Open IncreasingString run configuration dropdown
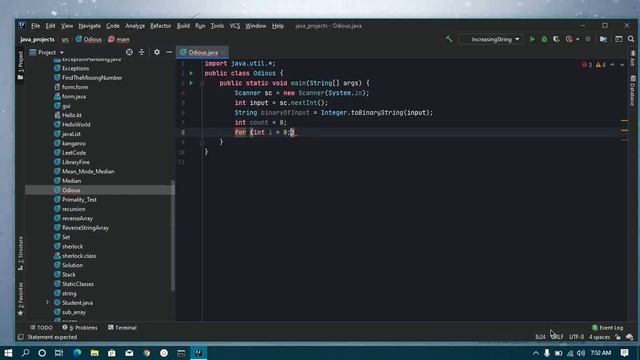The height and width of the screenshot is (360, 640). pyautogui.click(x=491, y=39)
